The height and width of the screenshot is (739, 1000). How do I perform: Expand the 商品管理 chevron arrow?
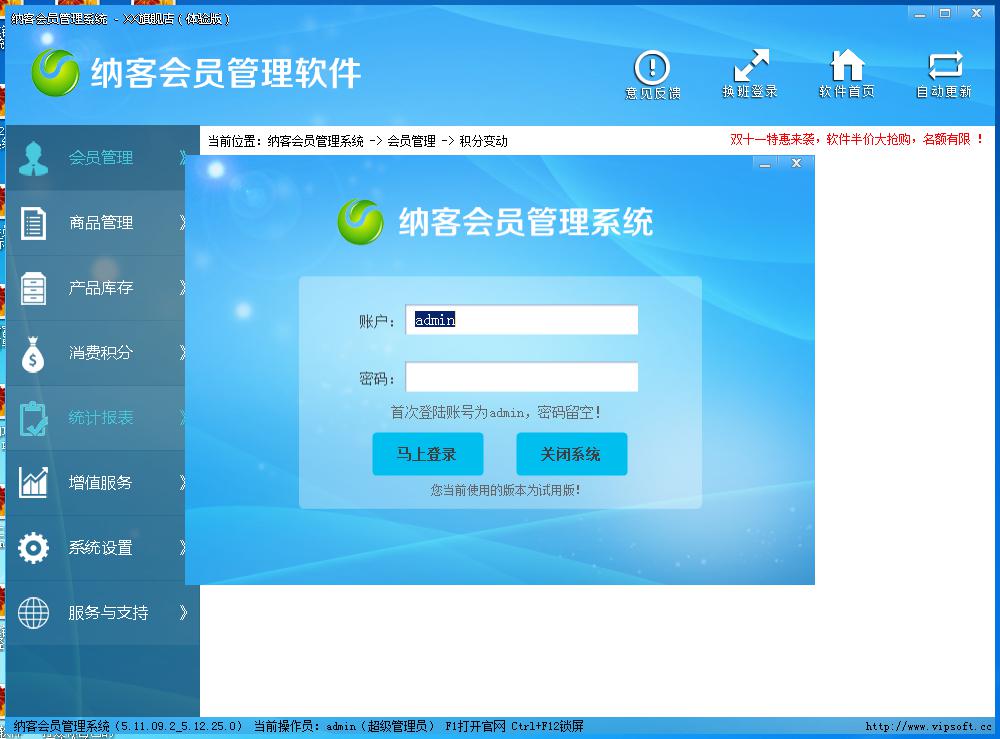tap(184, 222)
